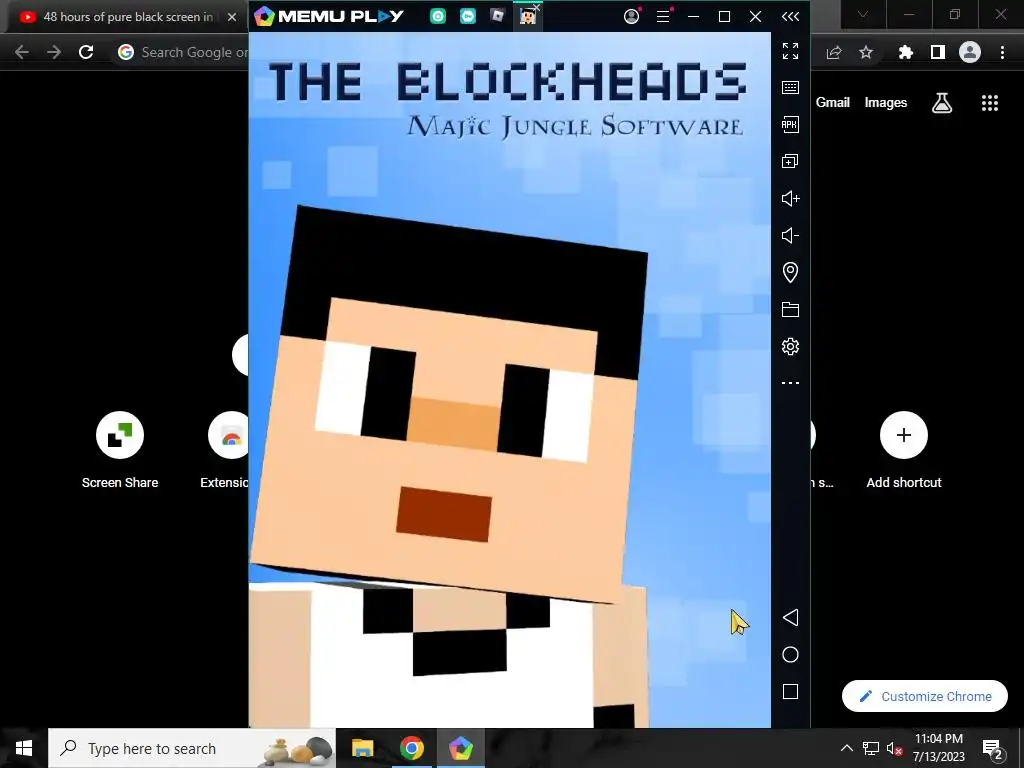Image resolution: width=1024 pixels, height=768 pixels.
Task: Click the muted volume tray icon
Action: (x=895, y=748)
